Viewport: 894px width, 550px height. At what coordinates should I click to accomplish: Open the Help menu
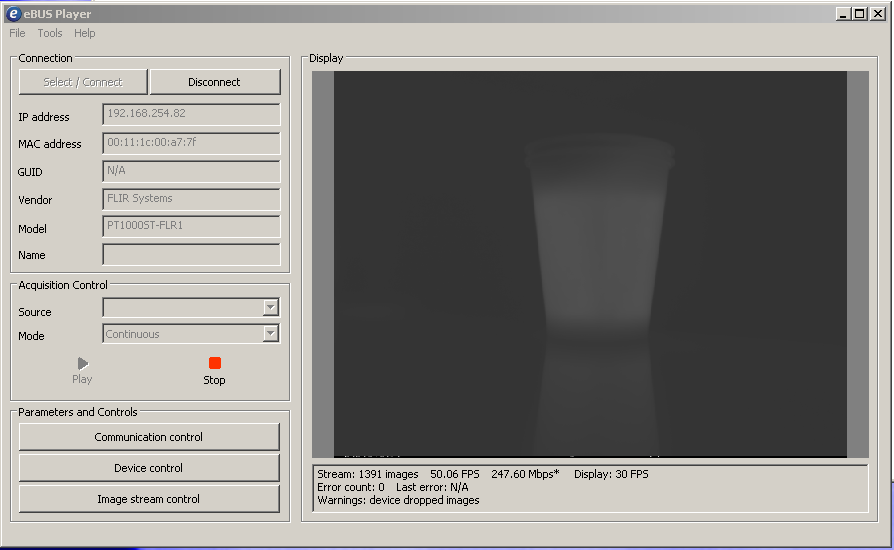pyautogui.click(x=85, y=33)
